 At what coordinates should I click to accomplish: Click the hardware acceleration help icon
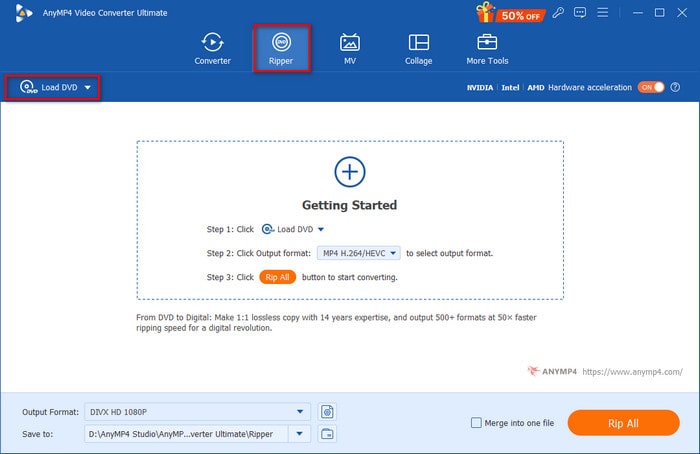(x=675, y=87)
